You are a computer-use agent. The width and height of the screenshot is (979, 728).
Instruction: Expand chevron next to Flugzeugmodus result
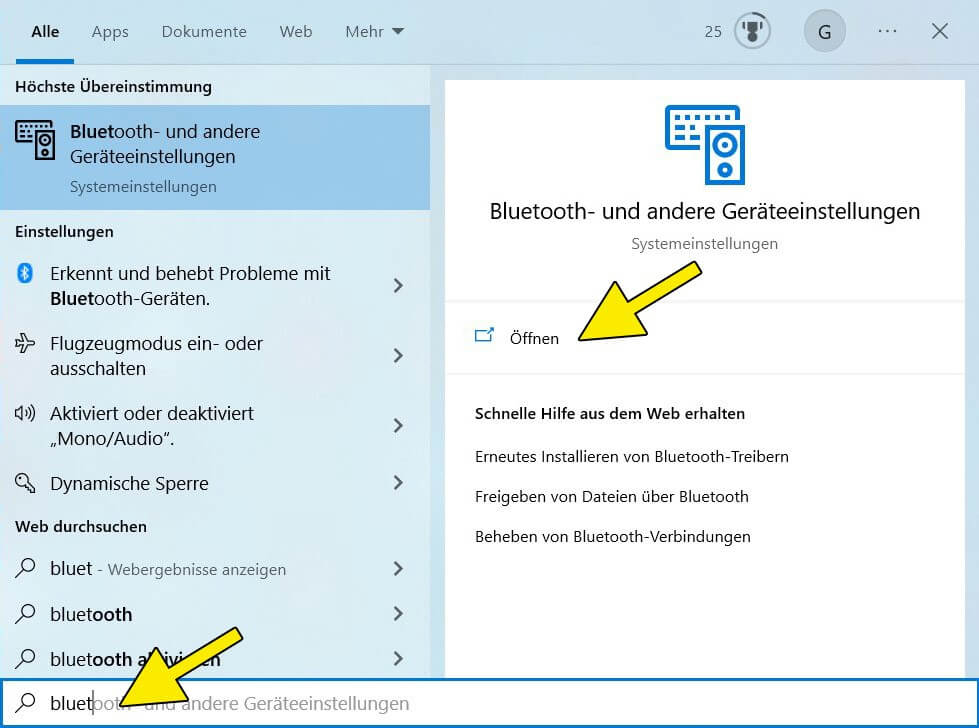pos(398,355)
